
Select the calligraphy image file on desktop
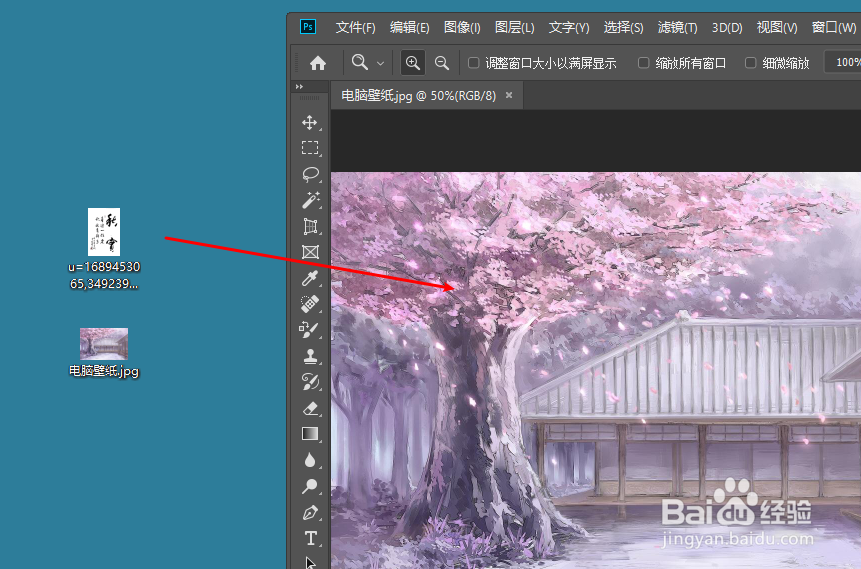(104, 249)
